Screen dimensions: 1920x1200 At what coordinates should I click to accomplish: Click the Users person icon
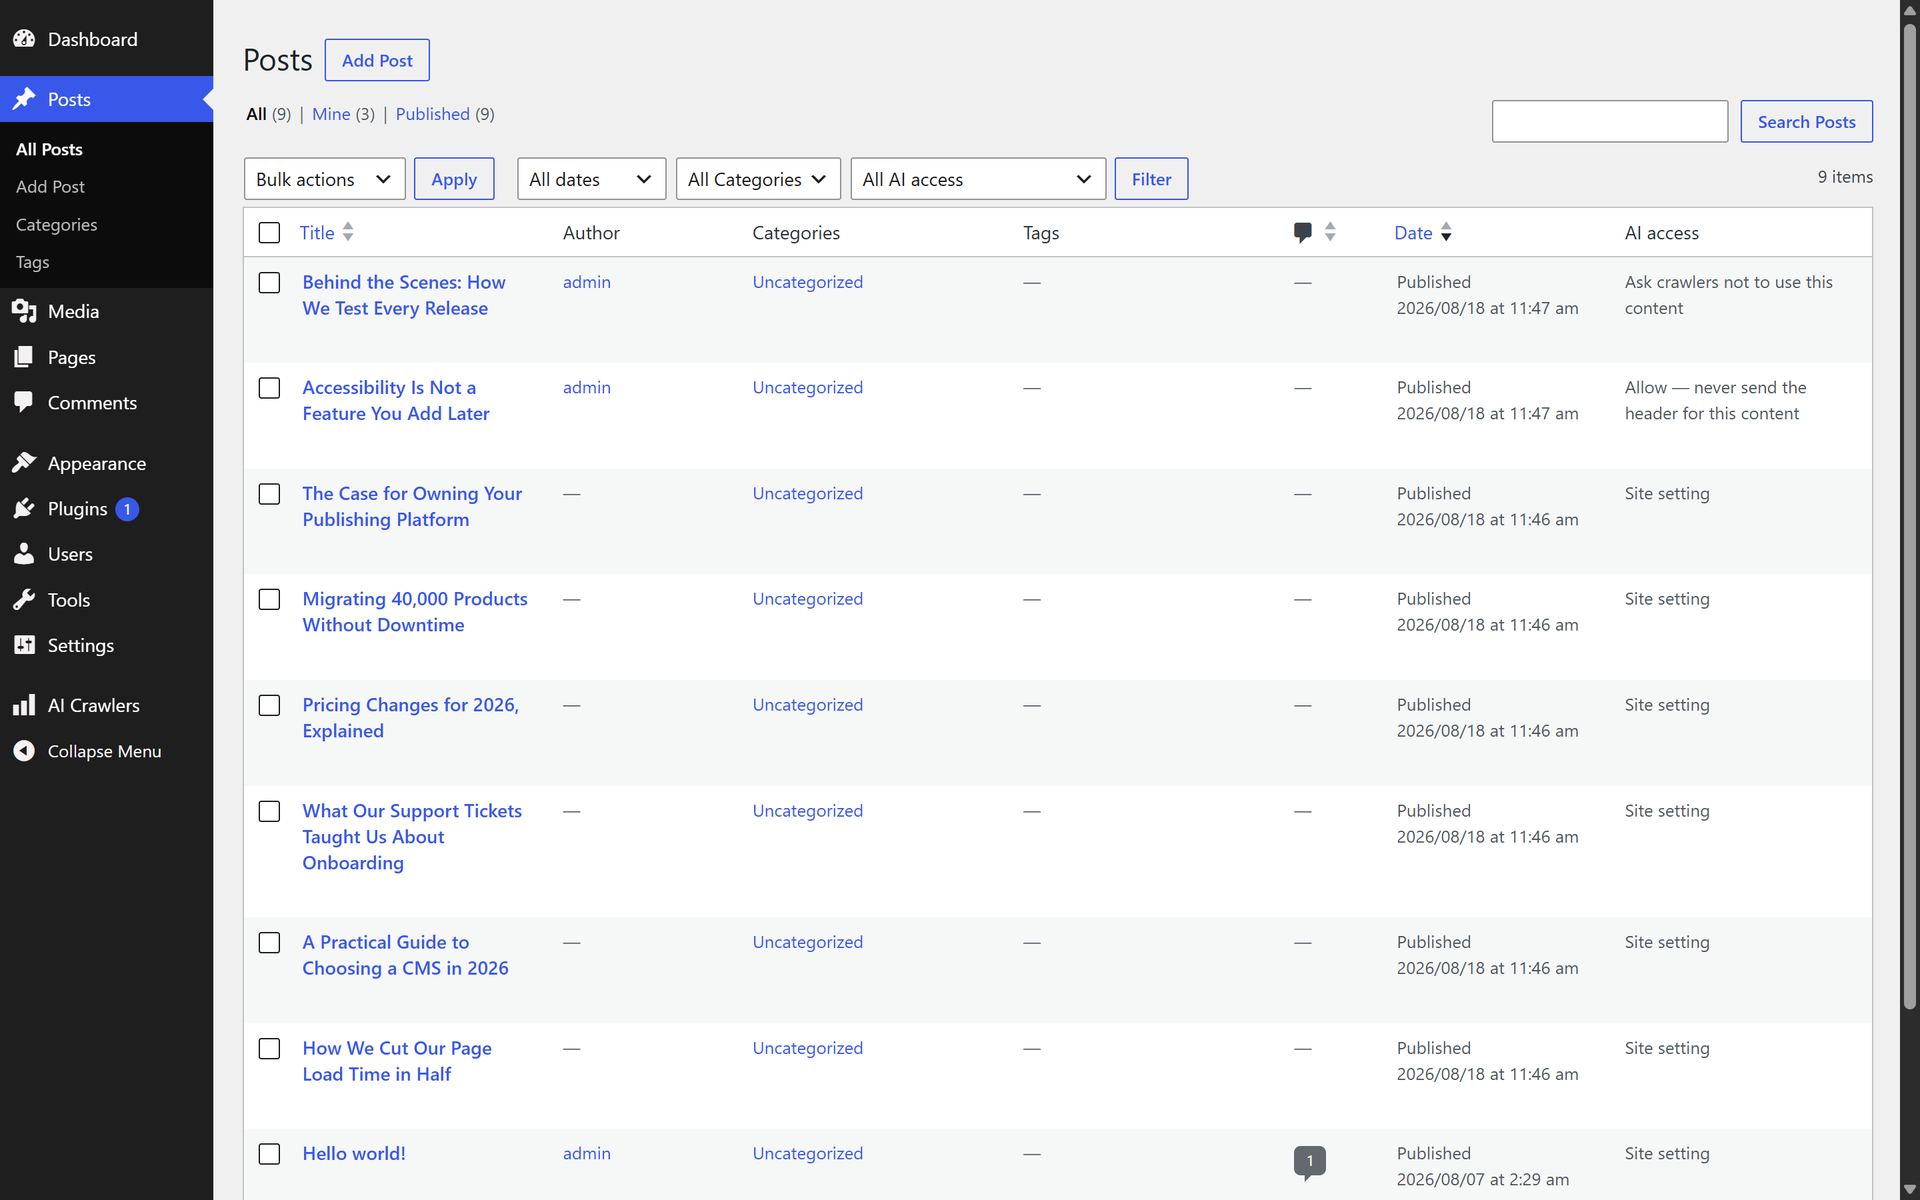(x=24, y=554)
